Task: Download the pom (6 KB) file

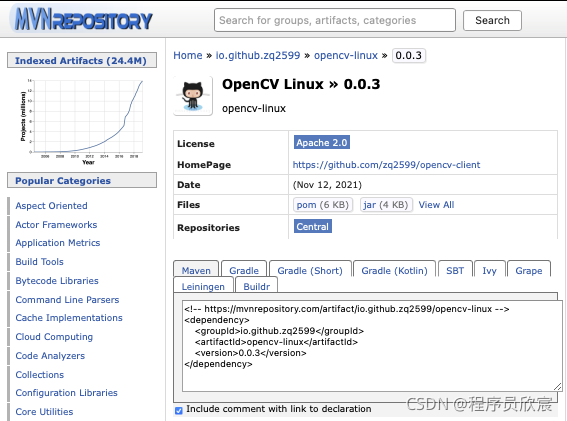Action: point(323,205)
